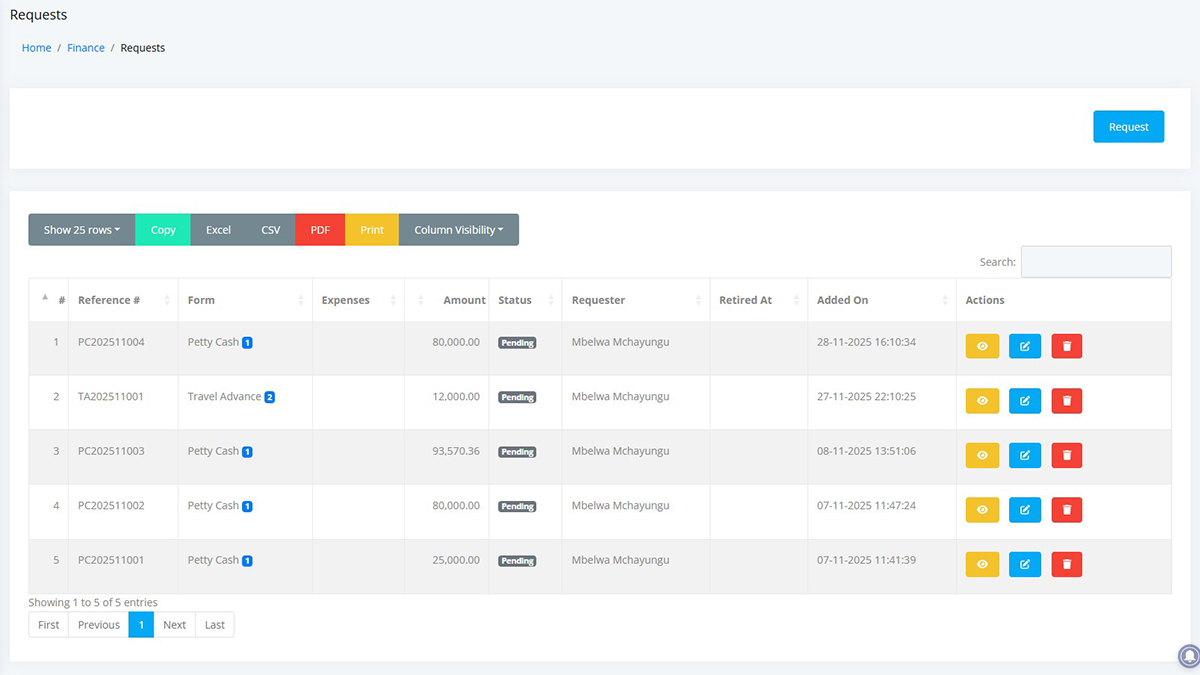This screenshot has width=1200, height=675.
Task: Open the notification bell icon
Action: (x=1188, y=655)
